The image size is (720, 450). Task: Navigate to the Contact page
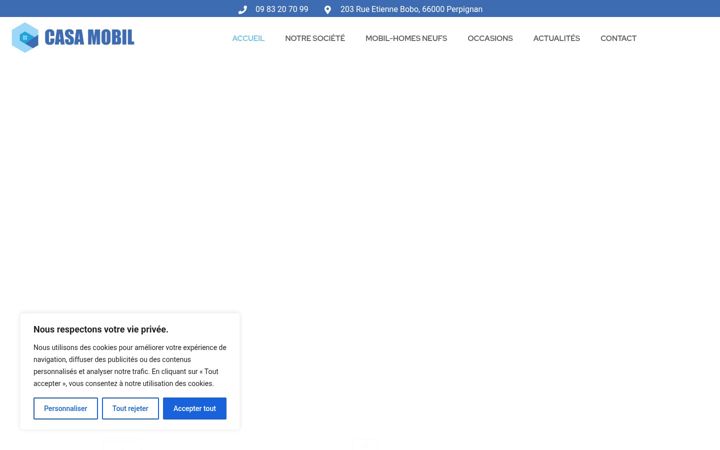[619, 38]
